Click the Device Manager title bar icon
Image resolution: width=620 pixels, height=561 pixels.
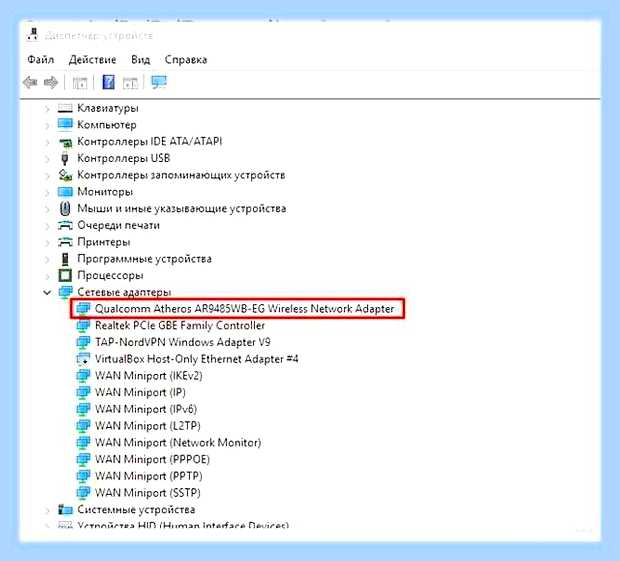pos(32,34)
